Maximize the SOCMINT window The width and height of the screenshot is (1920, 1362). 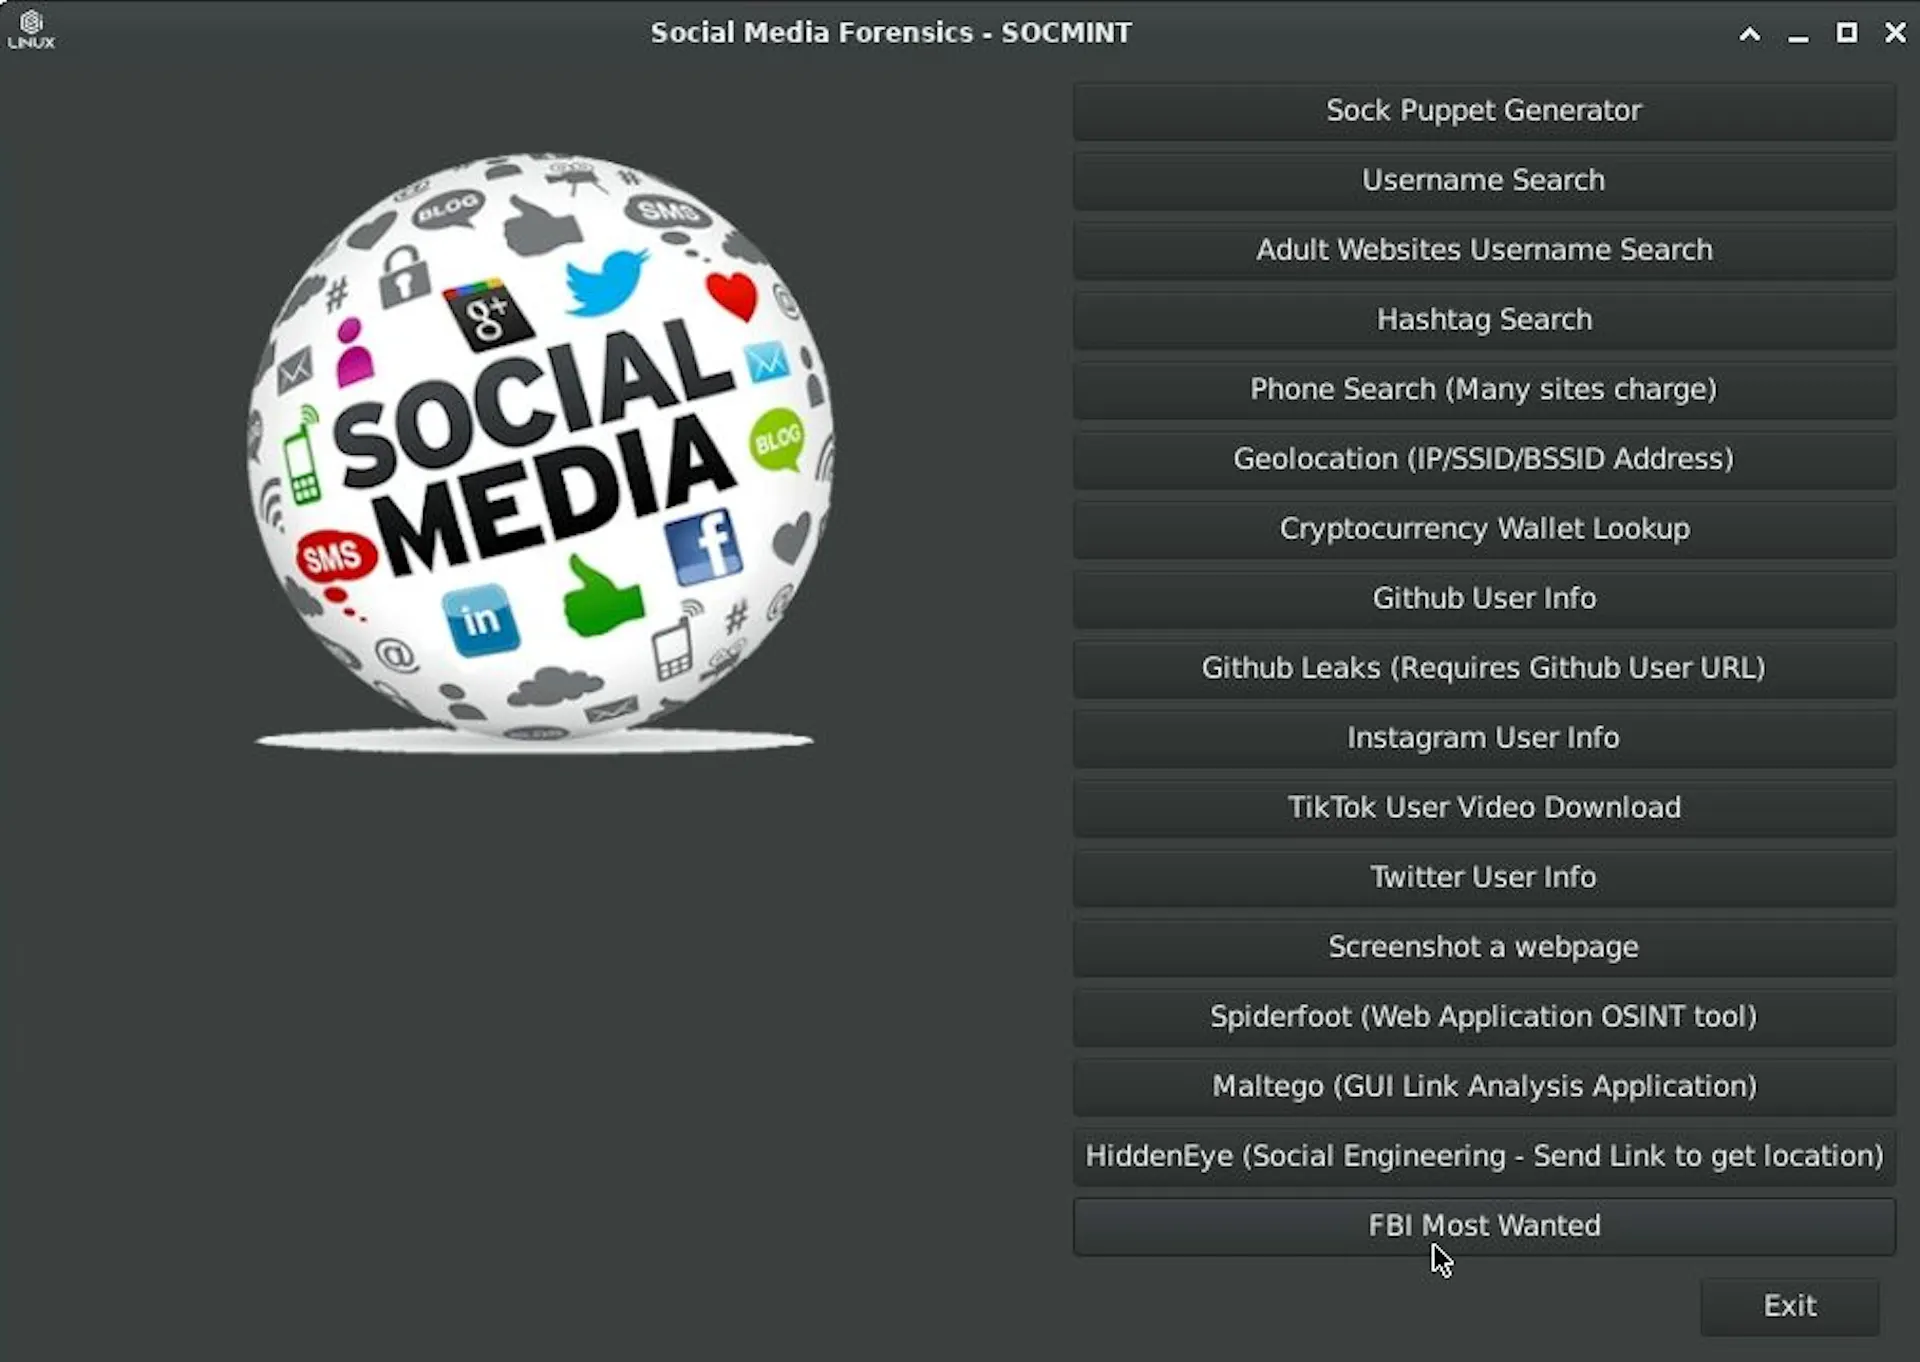1847,33
